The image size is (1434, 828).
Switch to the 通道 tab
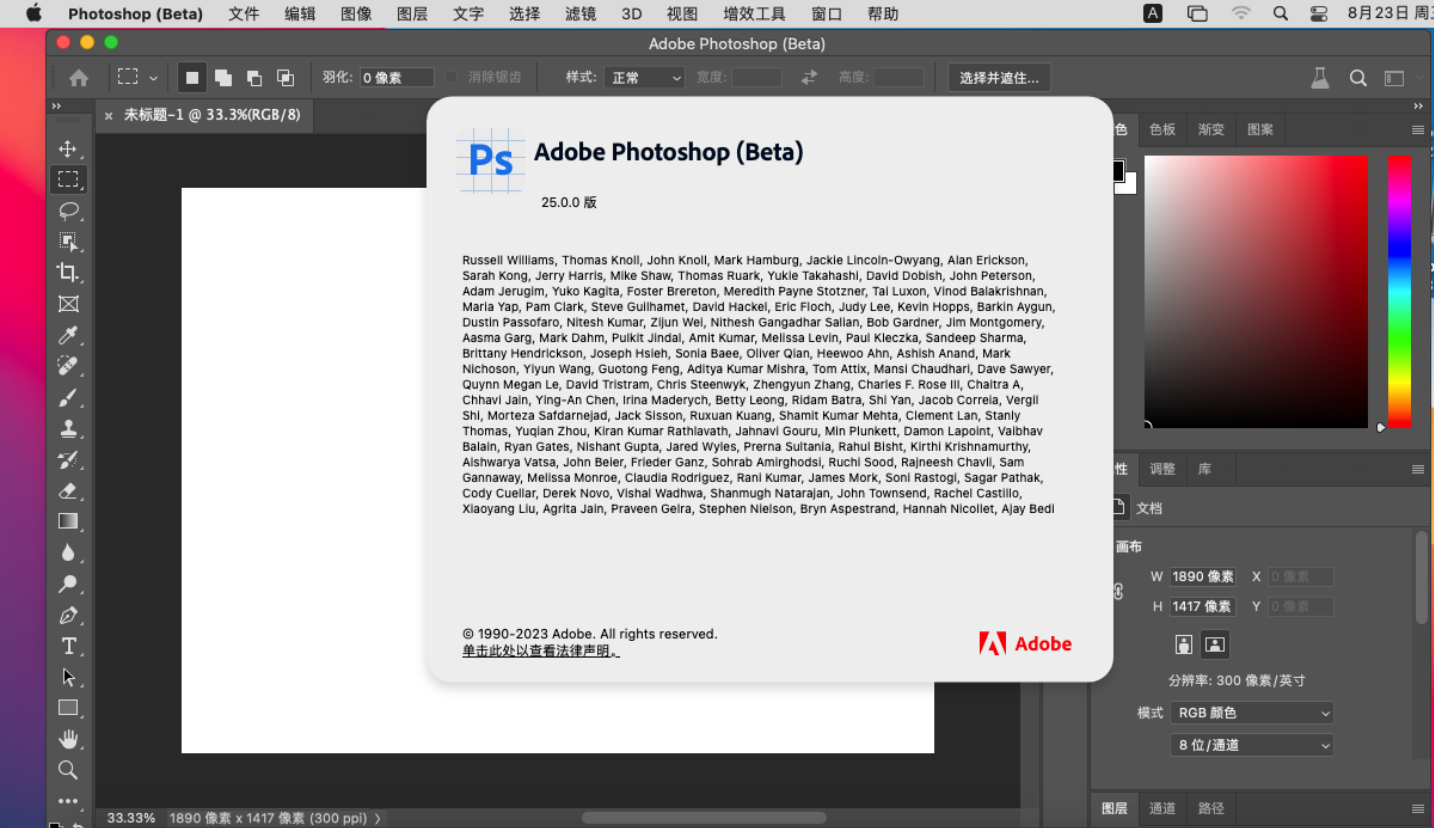tap(1162, 808)
